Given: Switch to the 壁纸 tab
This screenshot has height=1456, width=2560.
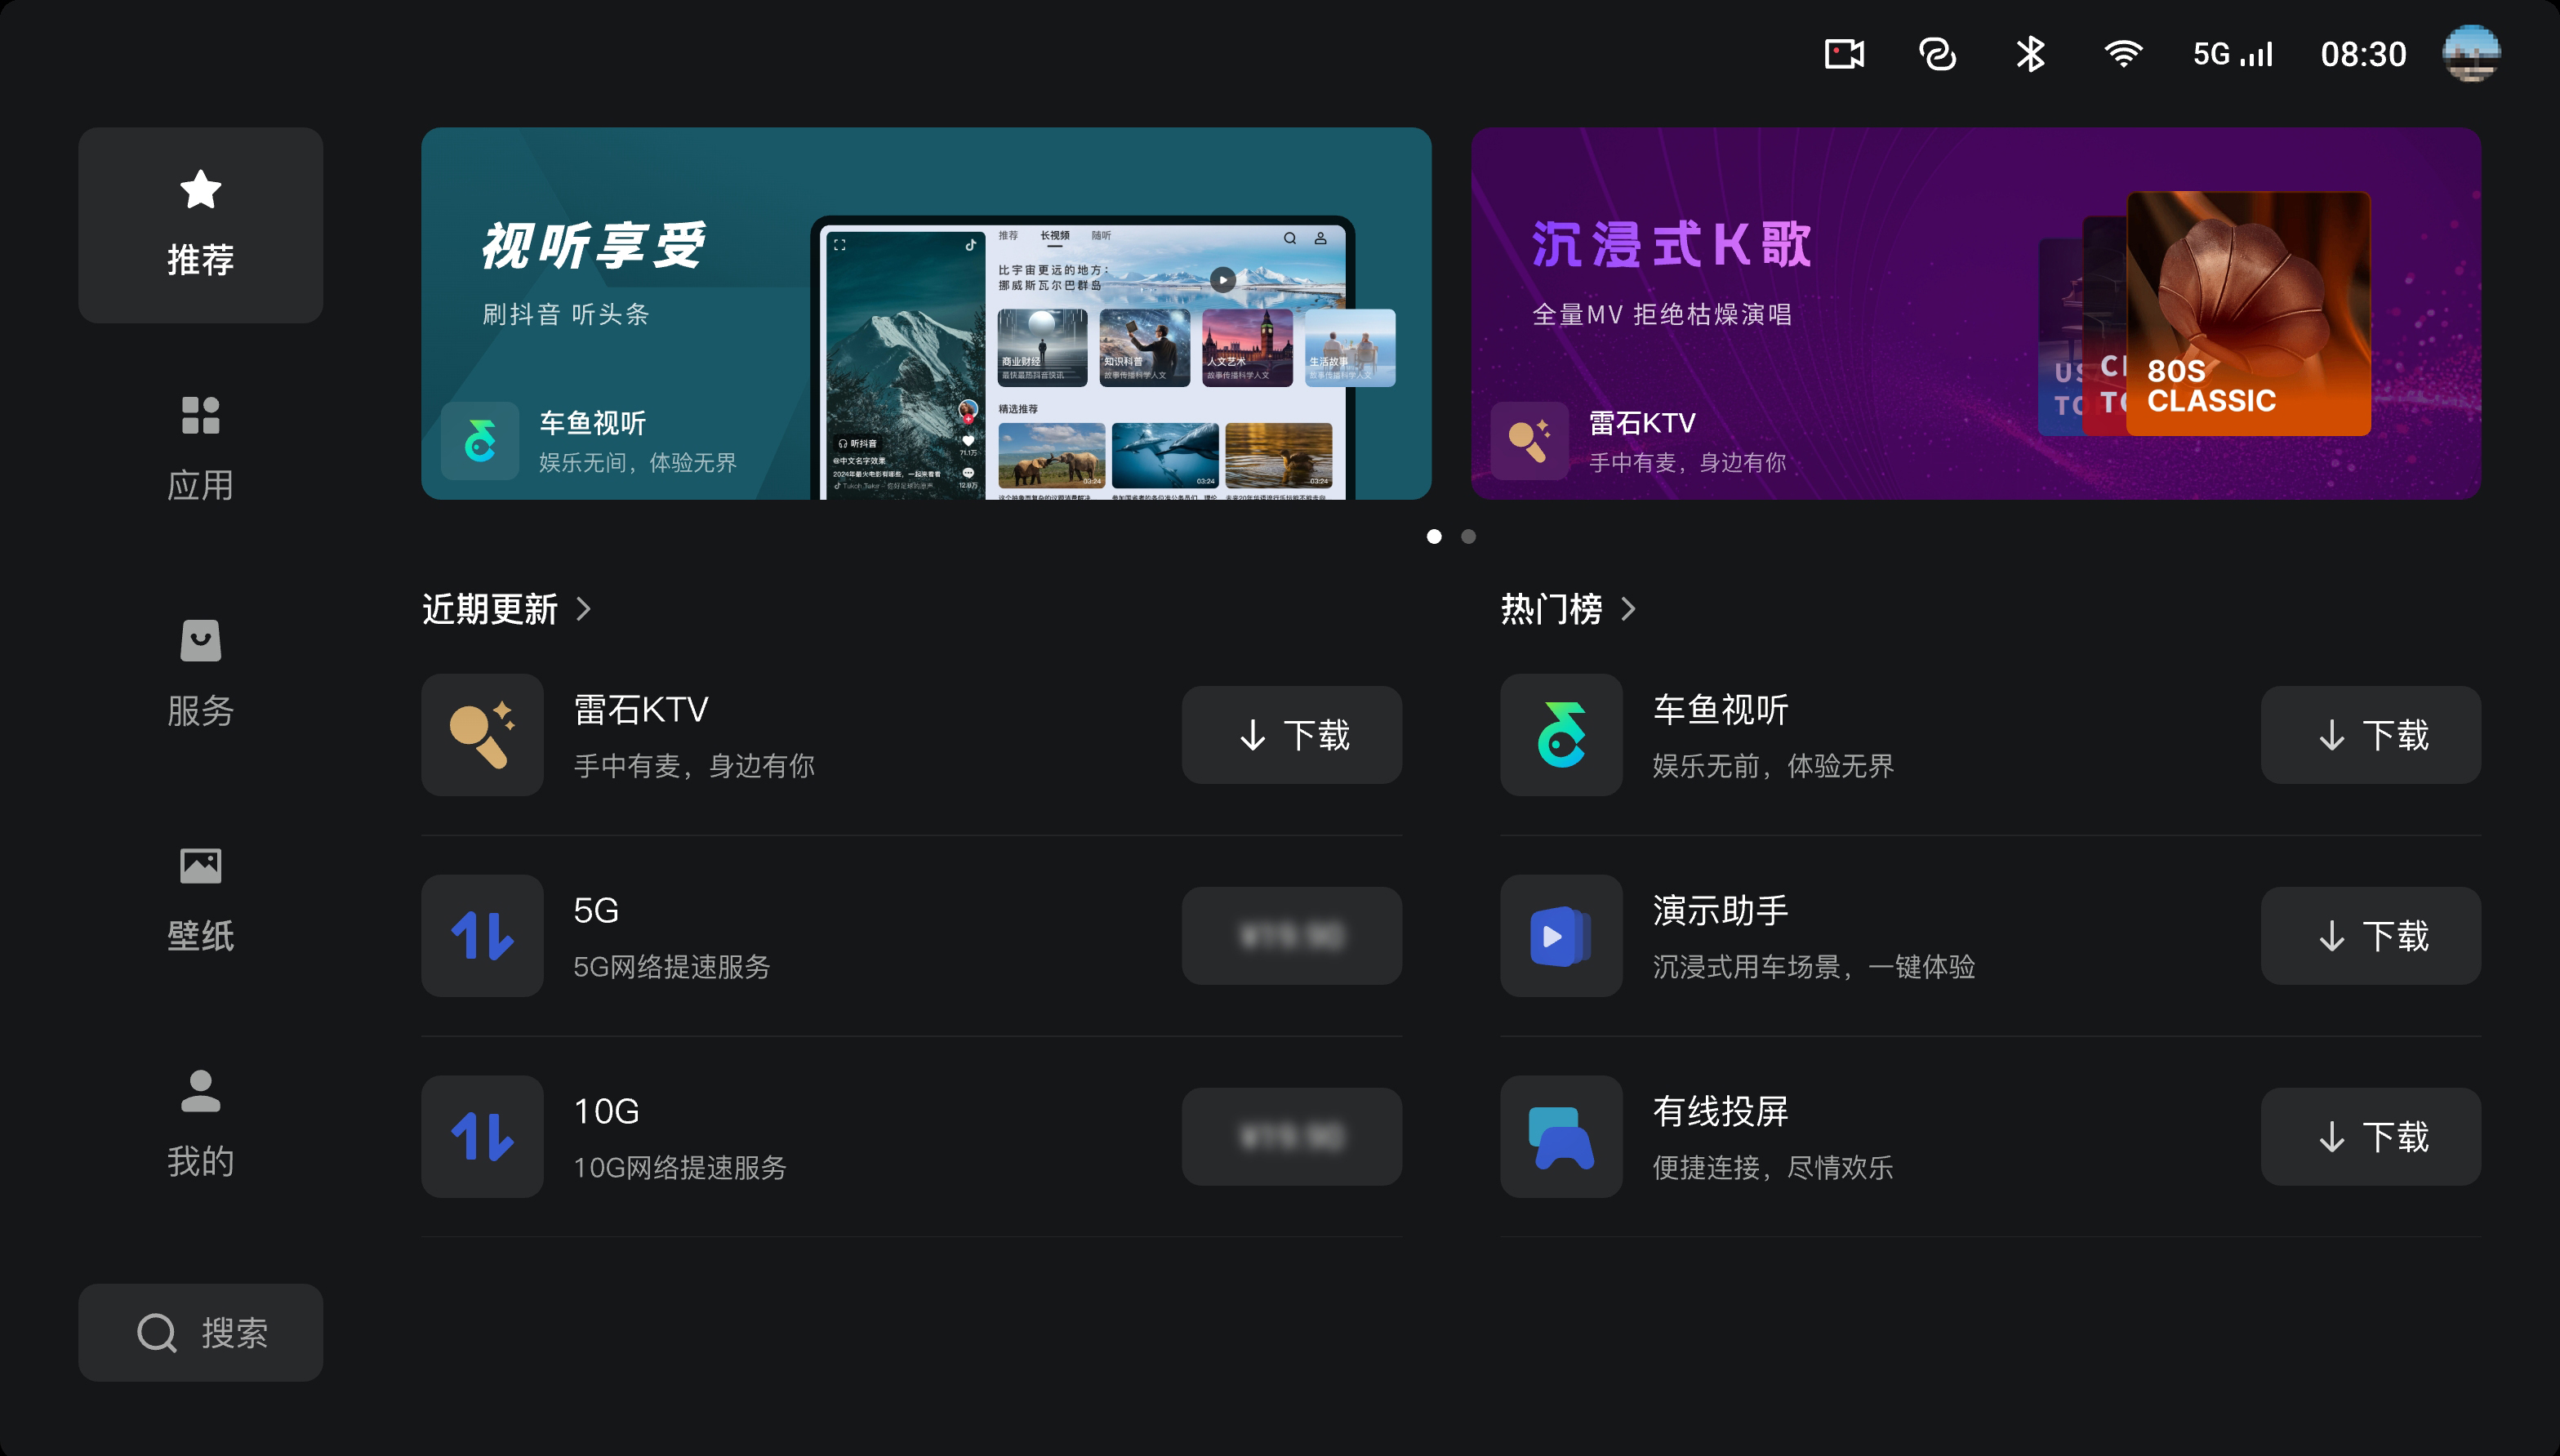Looking at the screenshot, I should pos(200,899).
